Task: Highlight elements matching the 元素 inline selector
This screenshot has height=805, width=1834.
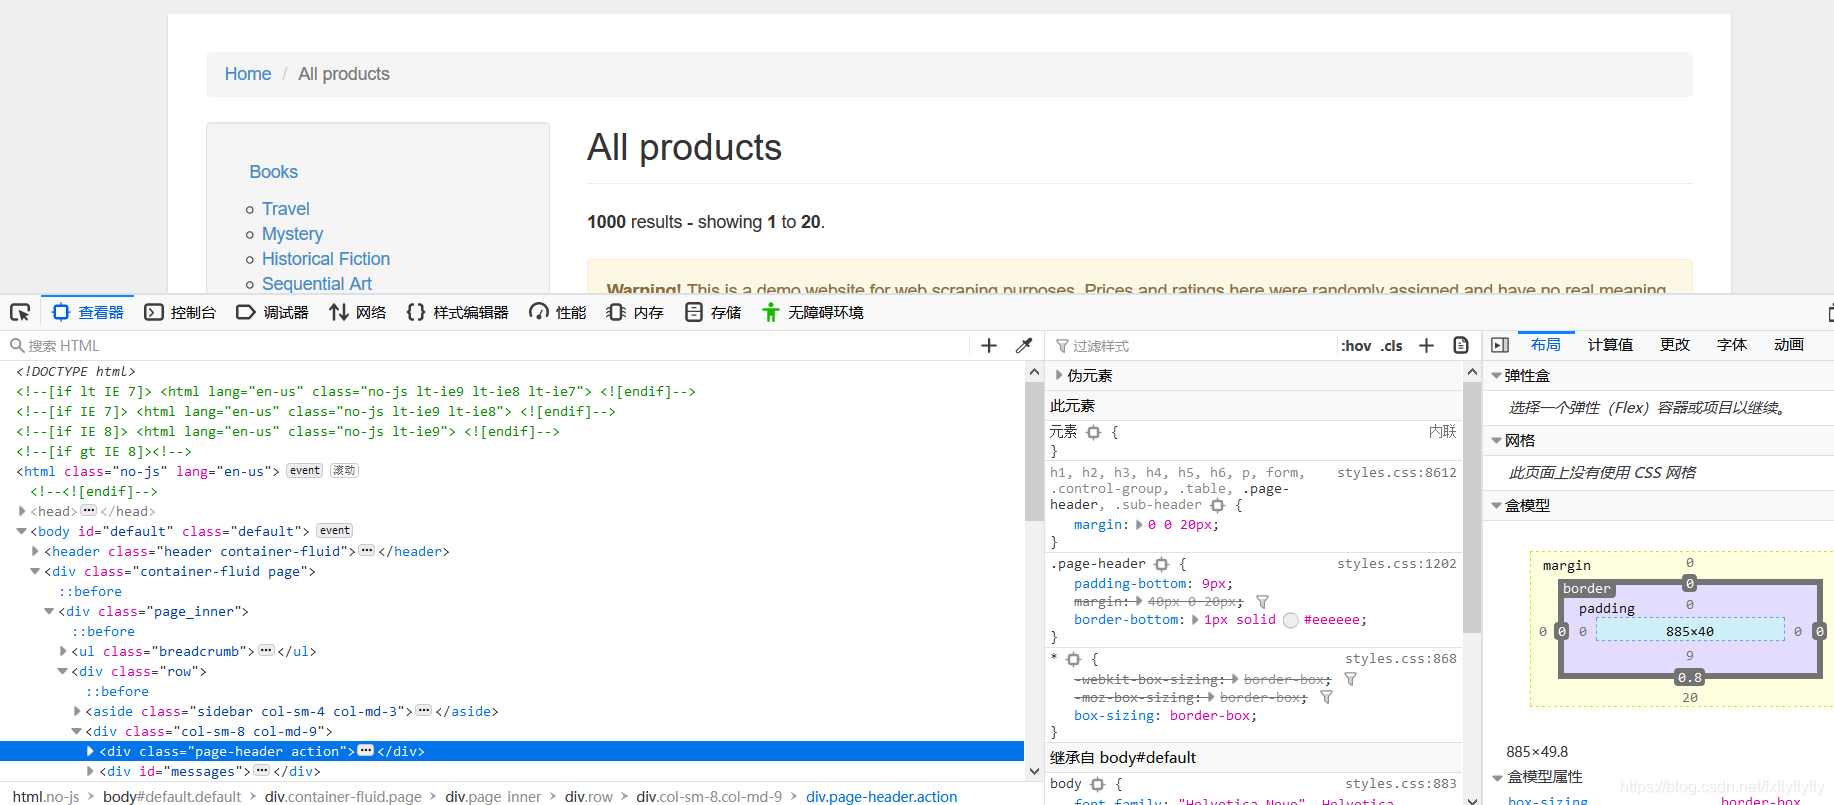Action: click(x=1093, y=432)
